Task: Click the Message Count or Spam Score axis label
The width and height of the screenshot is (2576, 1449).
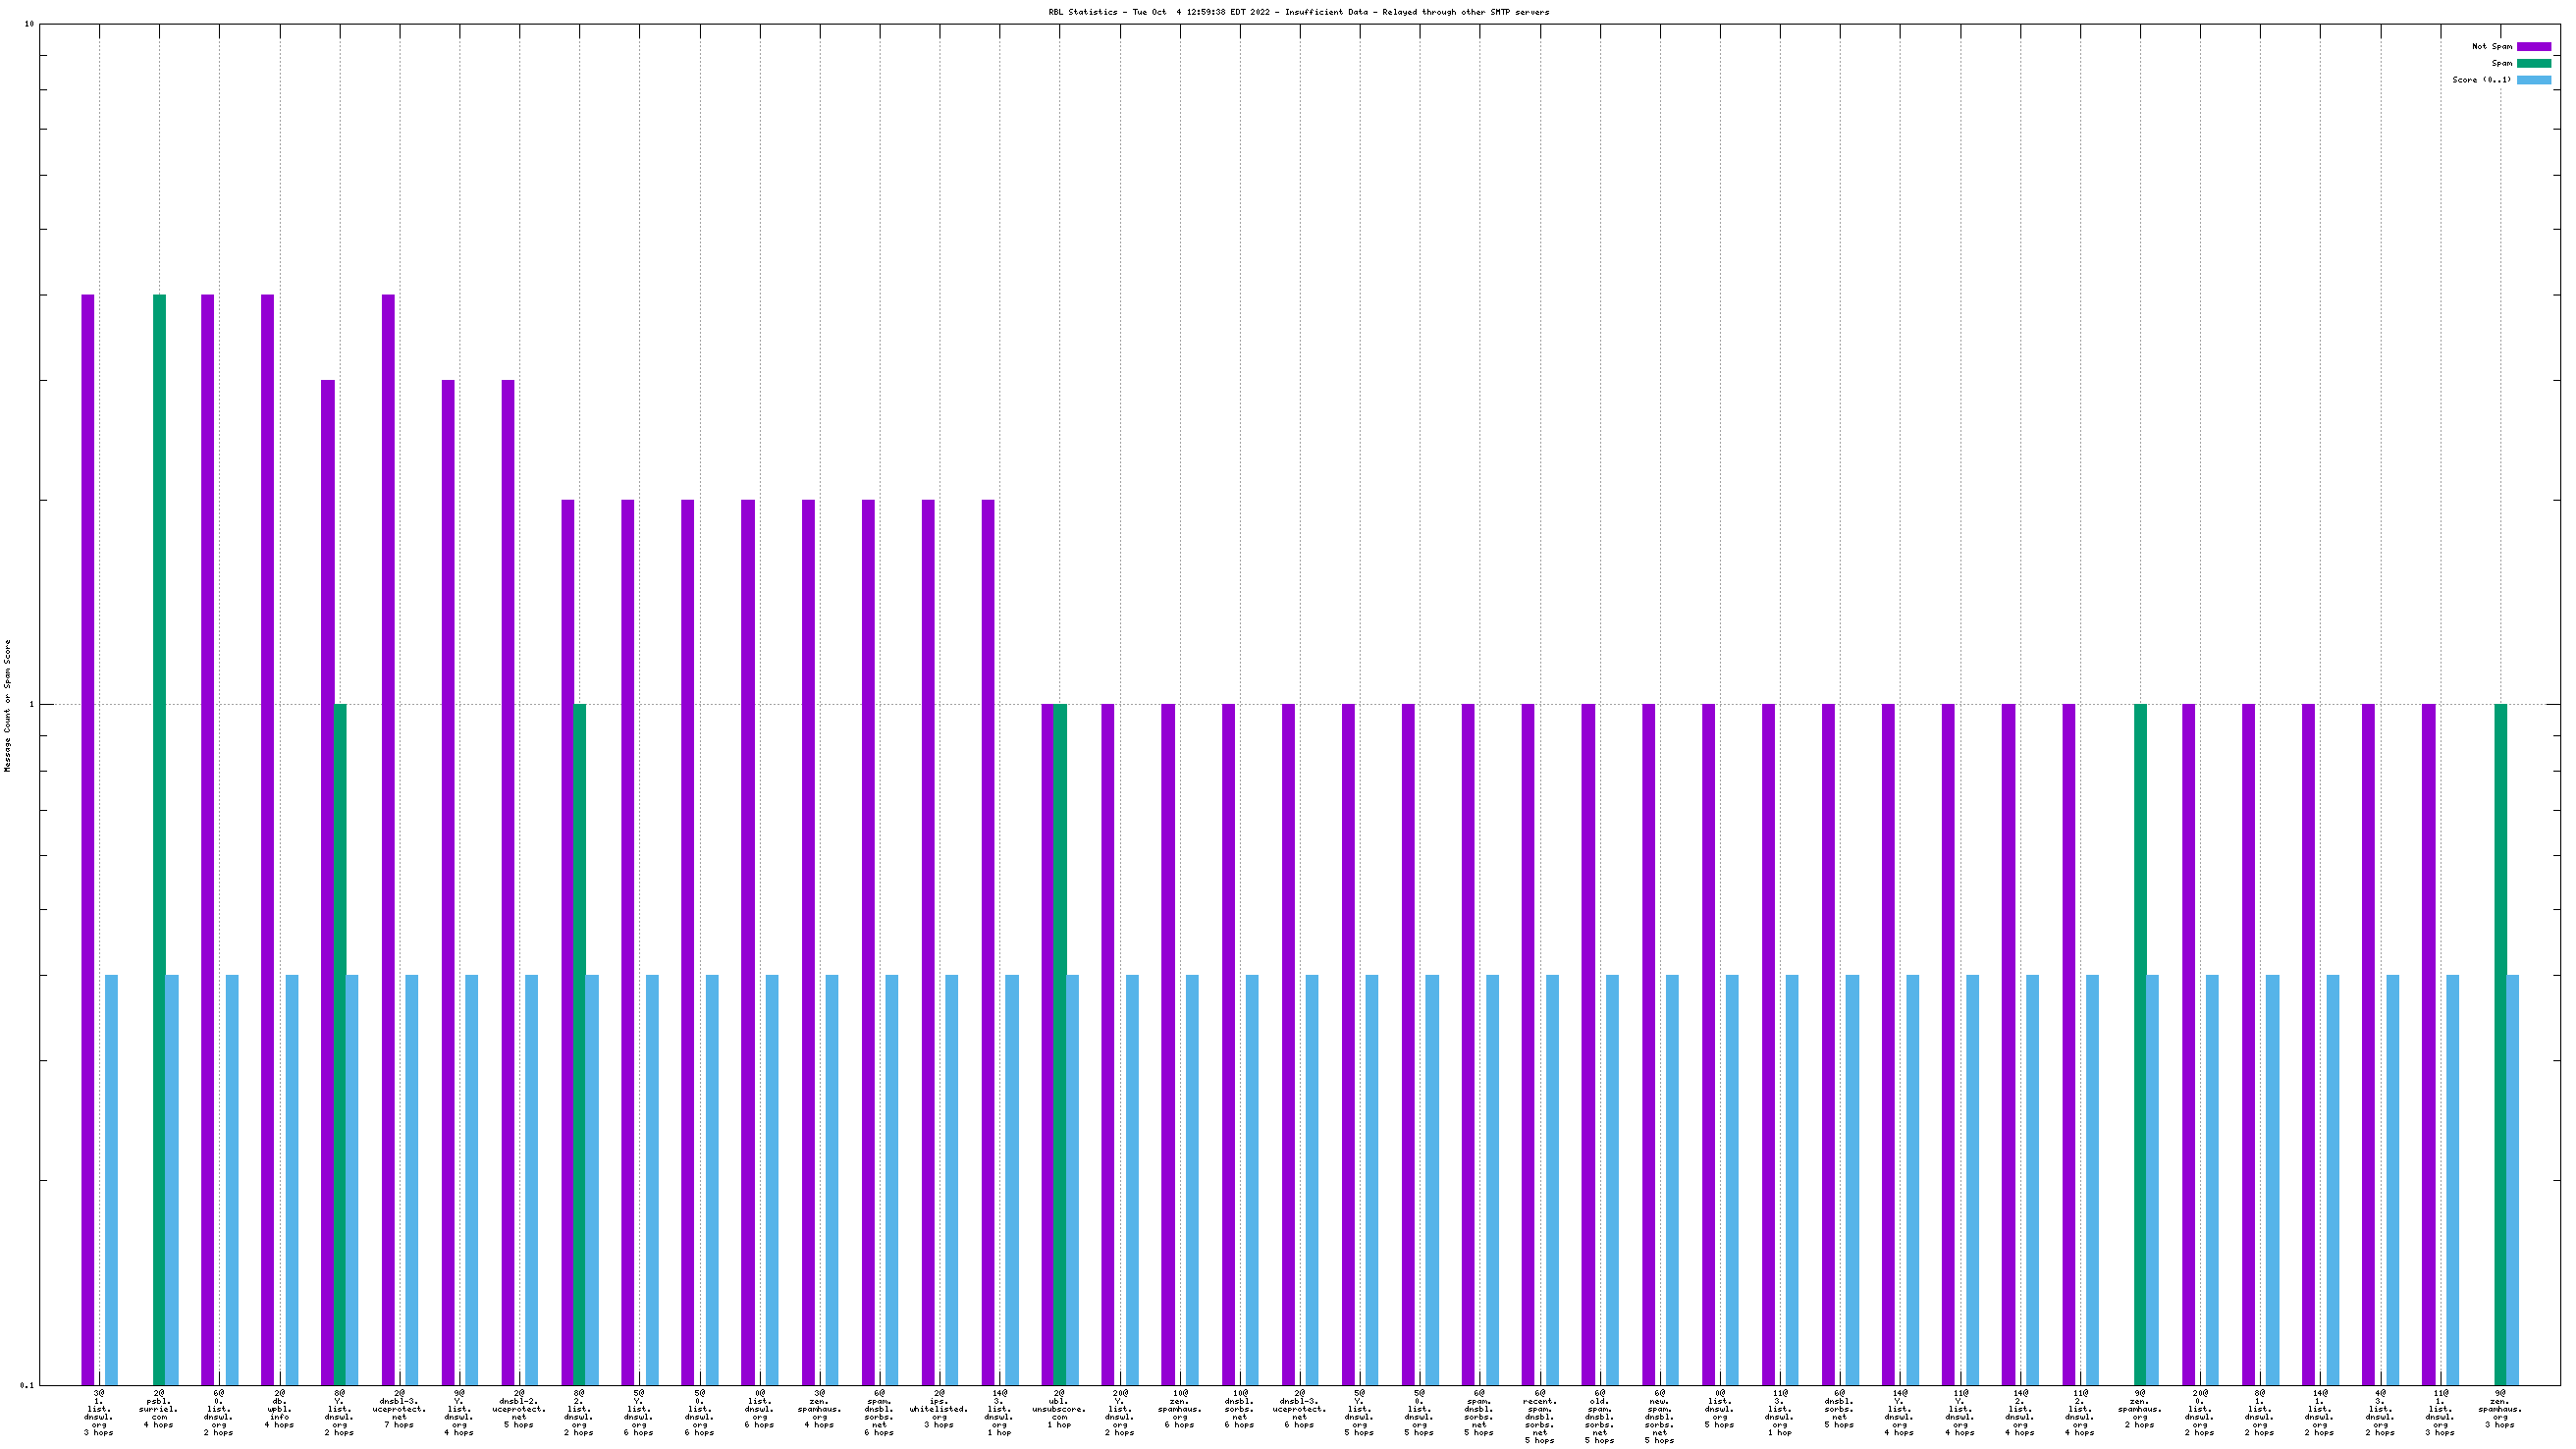Action: 8,706
